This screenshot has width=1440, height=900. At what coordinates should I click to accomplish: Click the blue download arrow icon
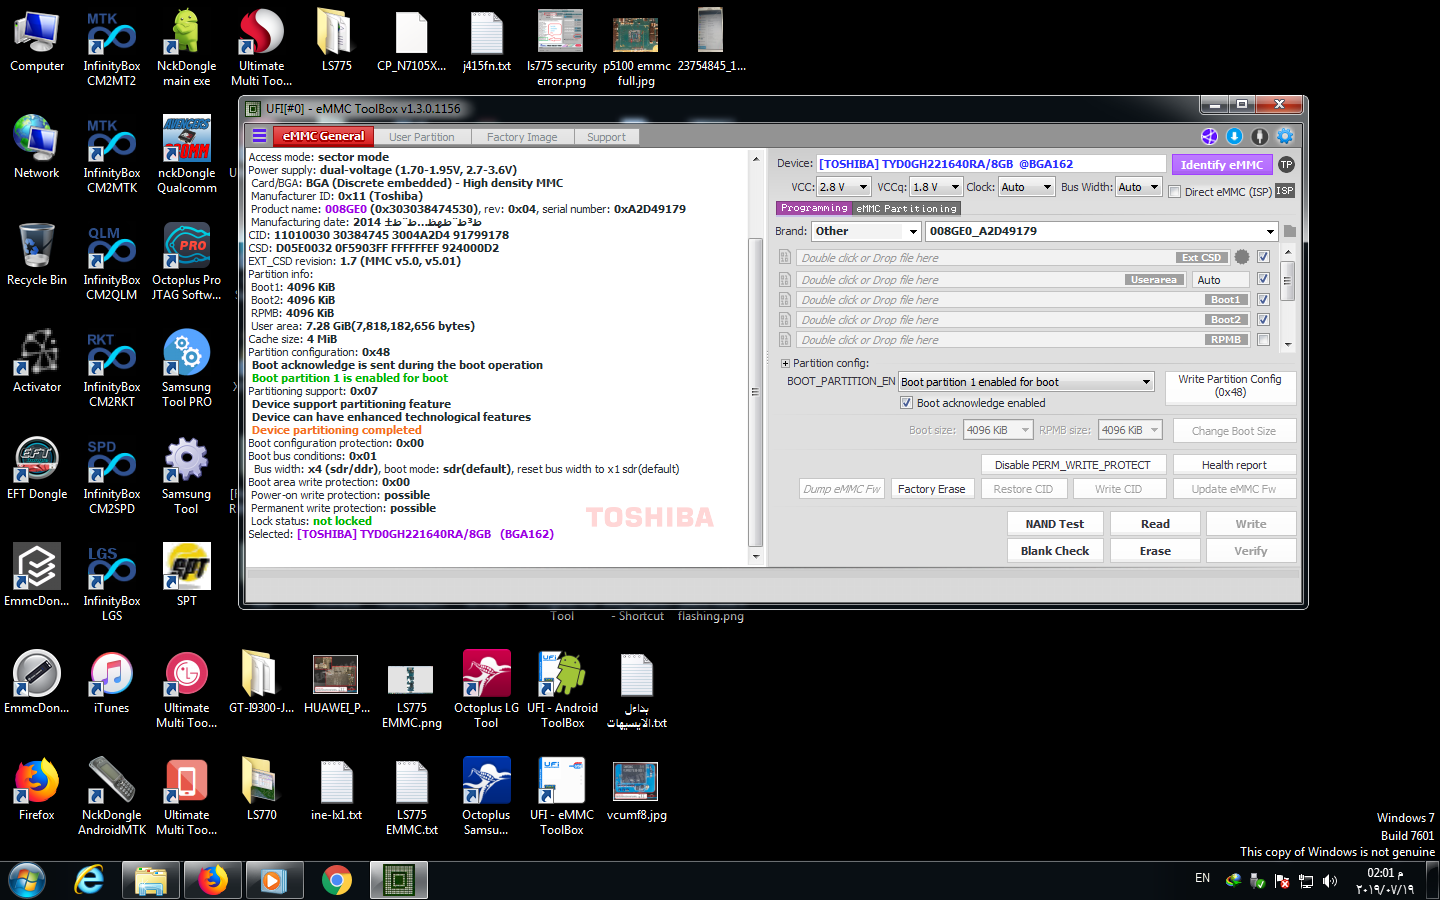click(1234, 136)
